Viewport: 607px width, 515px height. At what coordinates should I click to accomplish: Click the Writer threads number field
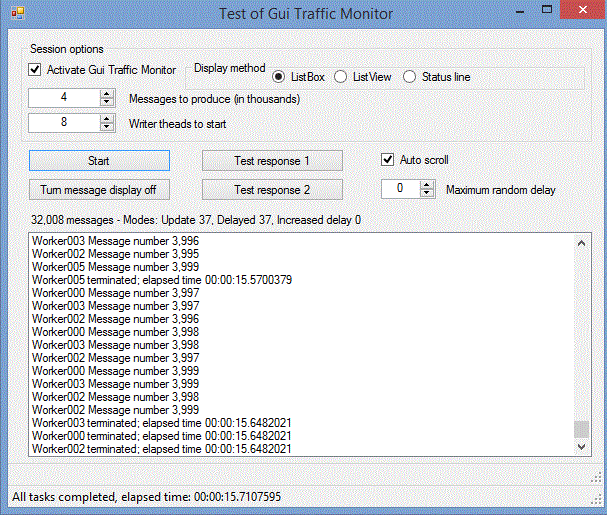pos(64,122)
